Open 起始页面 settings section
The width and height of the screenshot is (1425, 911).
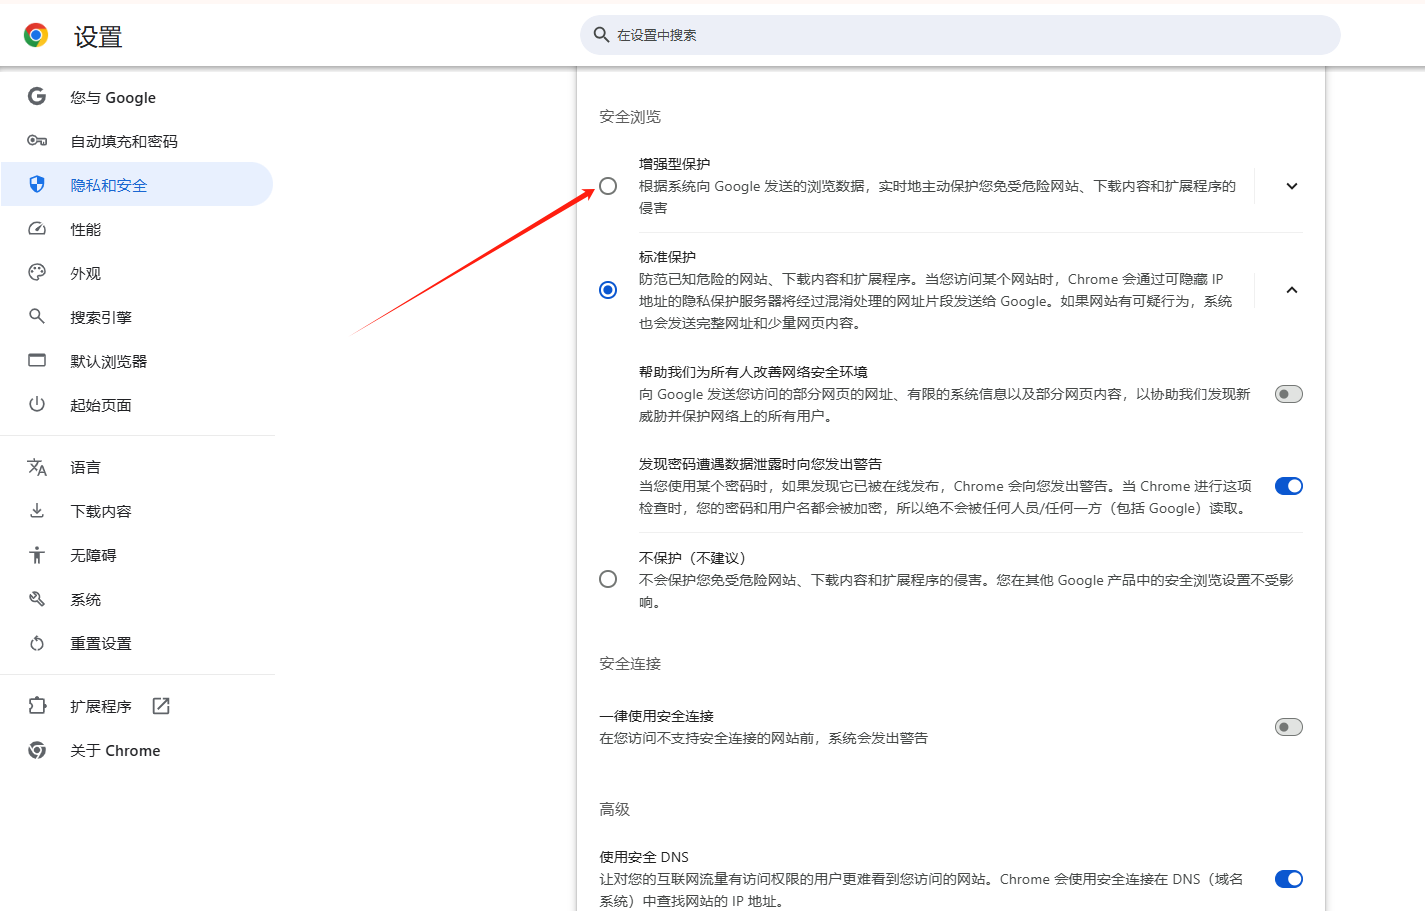coord(137,405)
